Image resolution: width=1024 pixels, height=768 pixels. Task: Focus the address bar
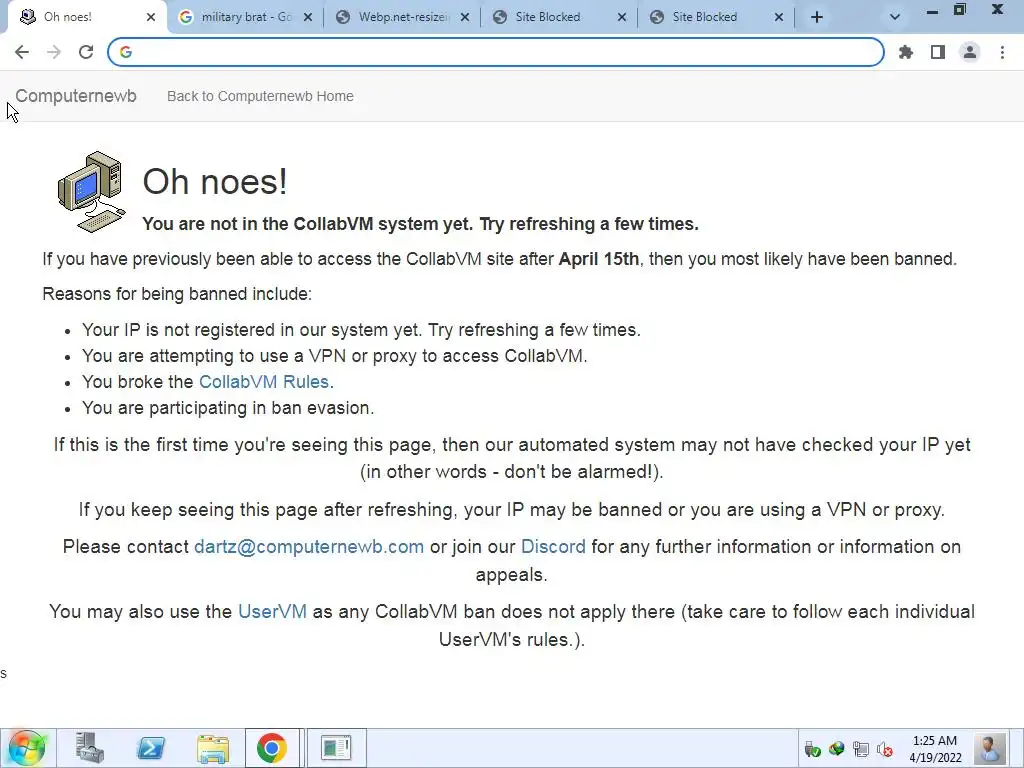[496, 52]
